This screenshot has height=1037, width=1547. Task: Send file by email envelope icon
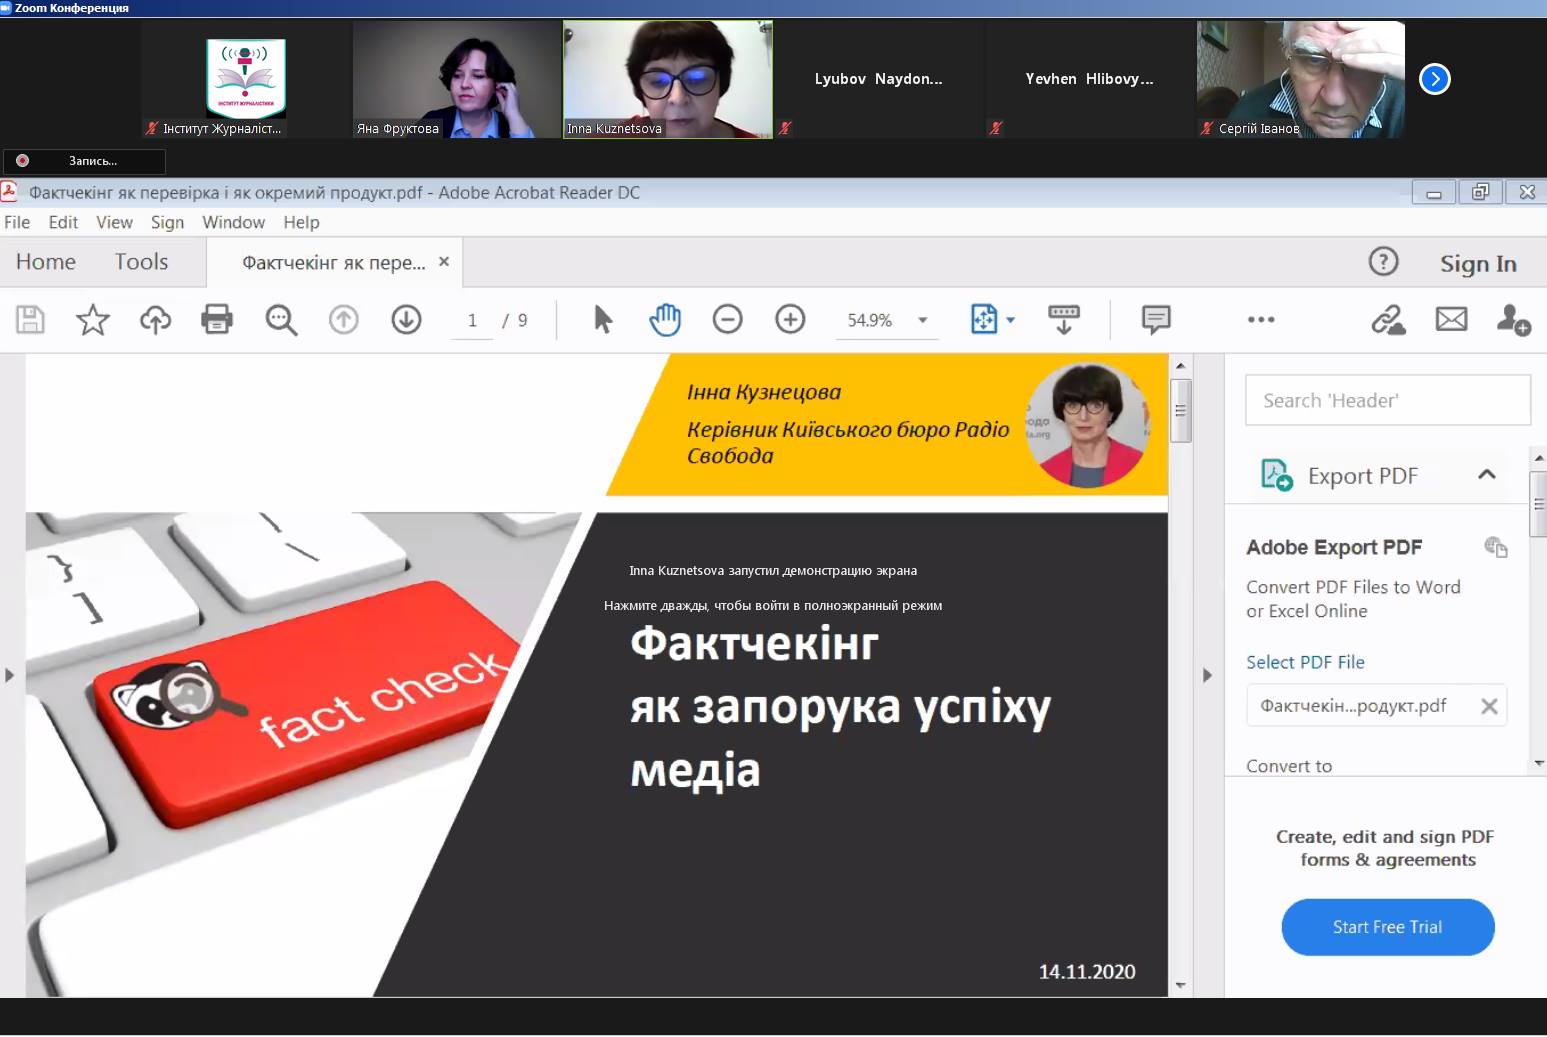click(x=1451, y=320)
